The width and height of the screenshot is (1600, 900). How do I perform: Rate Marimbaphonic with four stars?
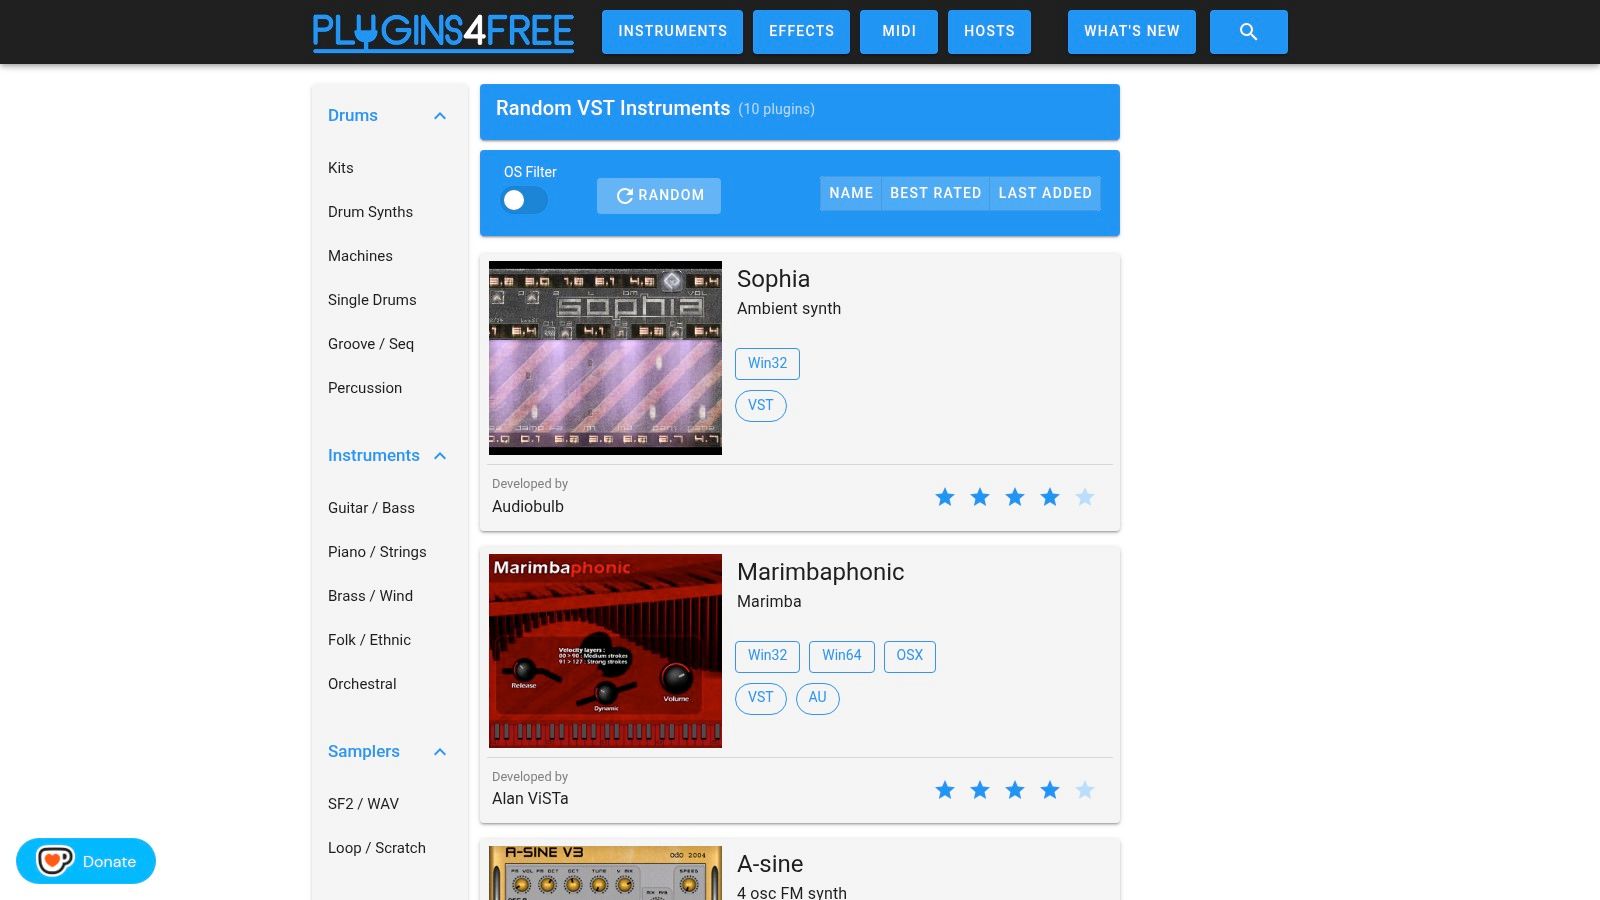point(1050,790)
